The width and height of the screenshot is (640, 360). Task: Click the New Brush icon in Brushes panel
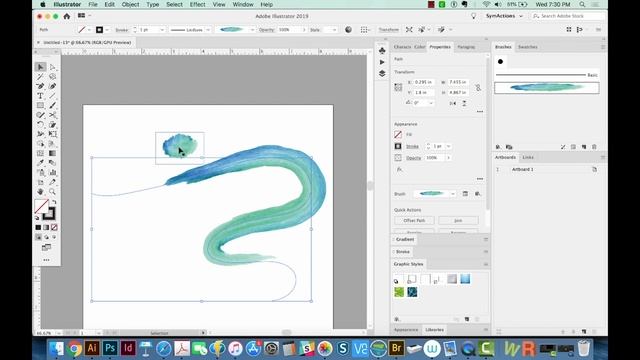click(x=584, y=147)
